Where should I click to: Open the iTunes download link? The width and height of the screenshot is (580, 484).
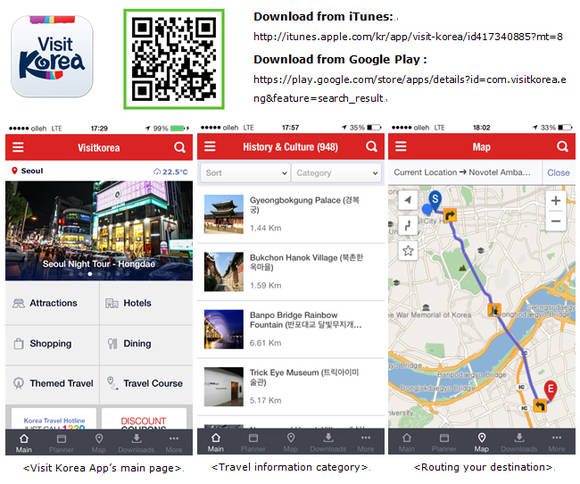tap(408, 37)
